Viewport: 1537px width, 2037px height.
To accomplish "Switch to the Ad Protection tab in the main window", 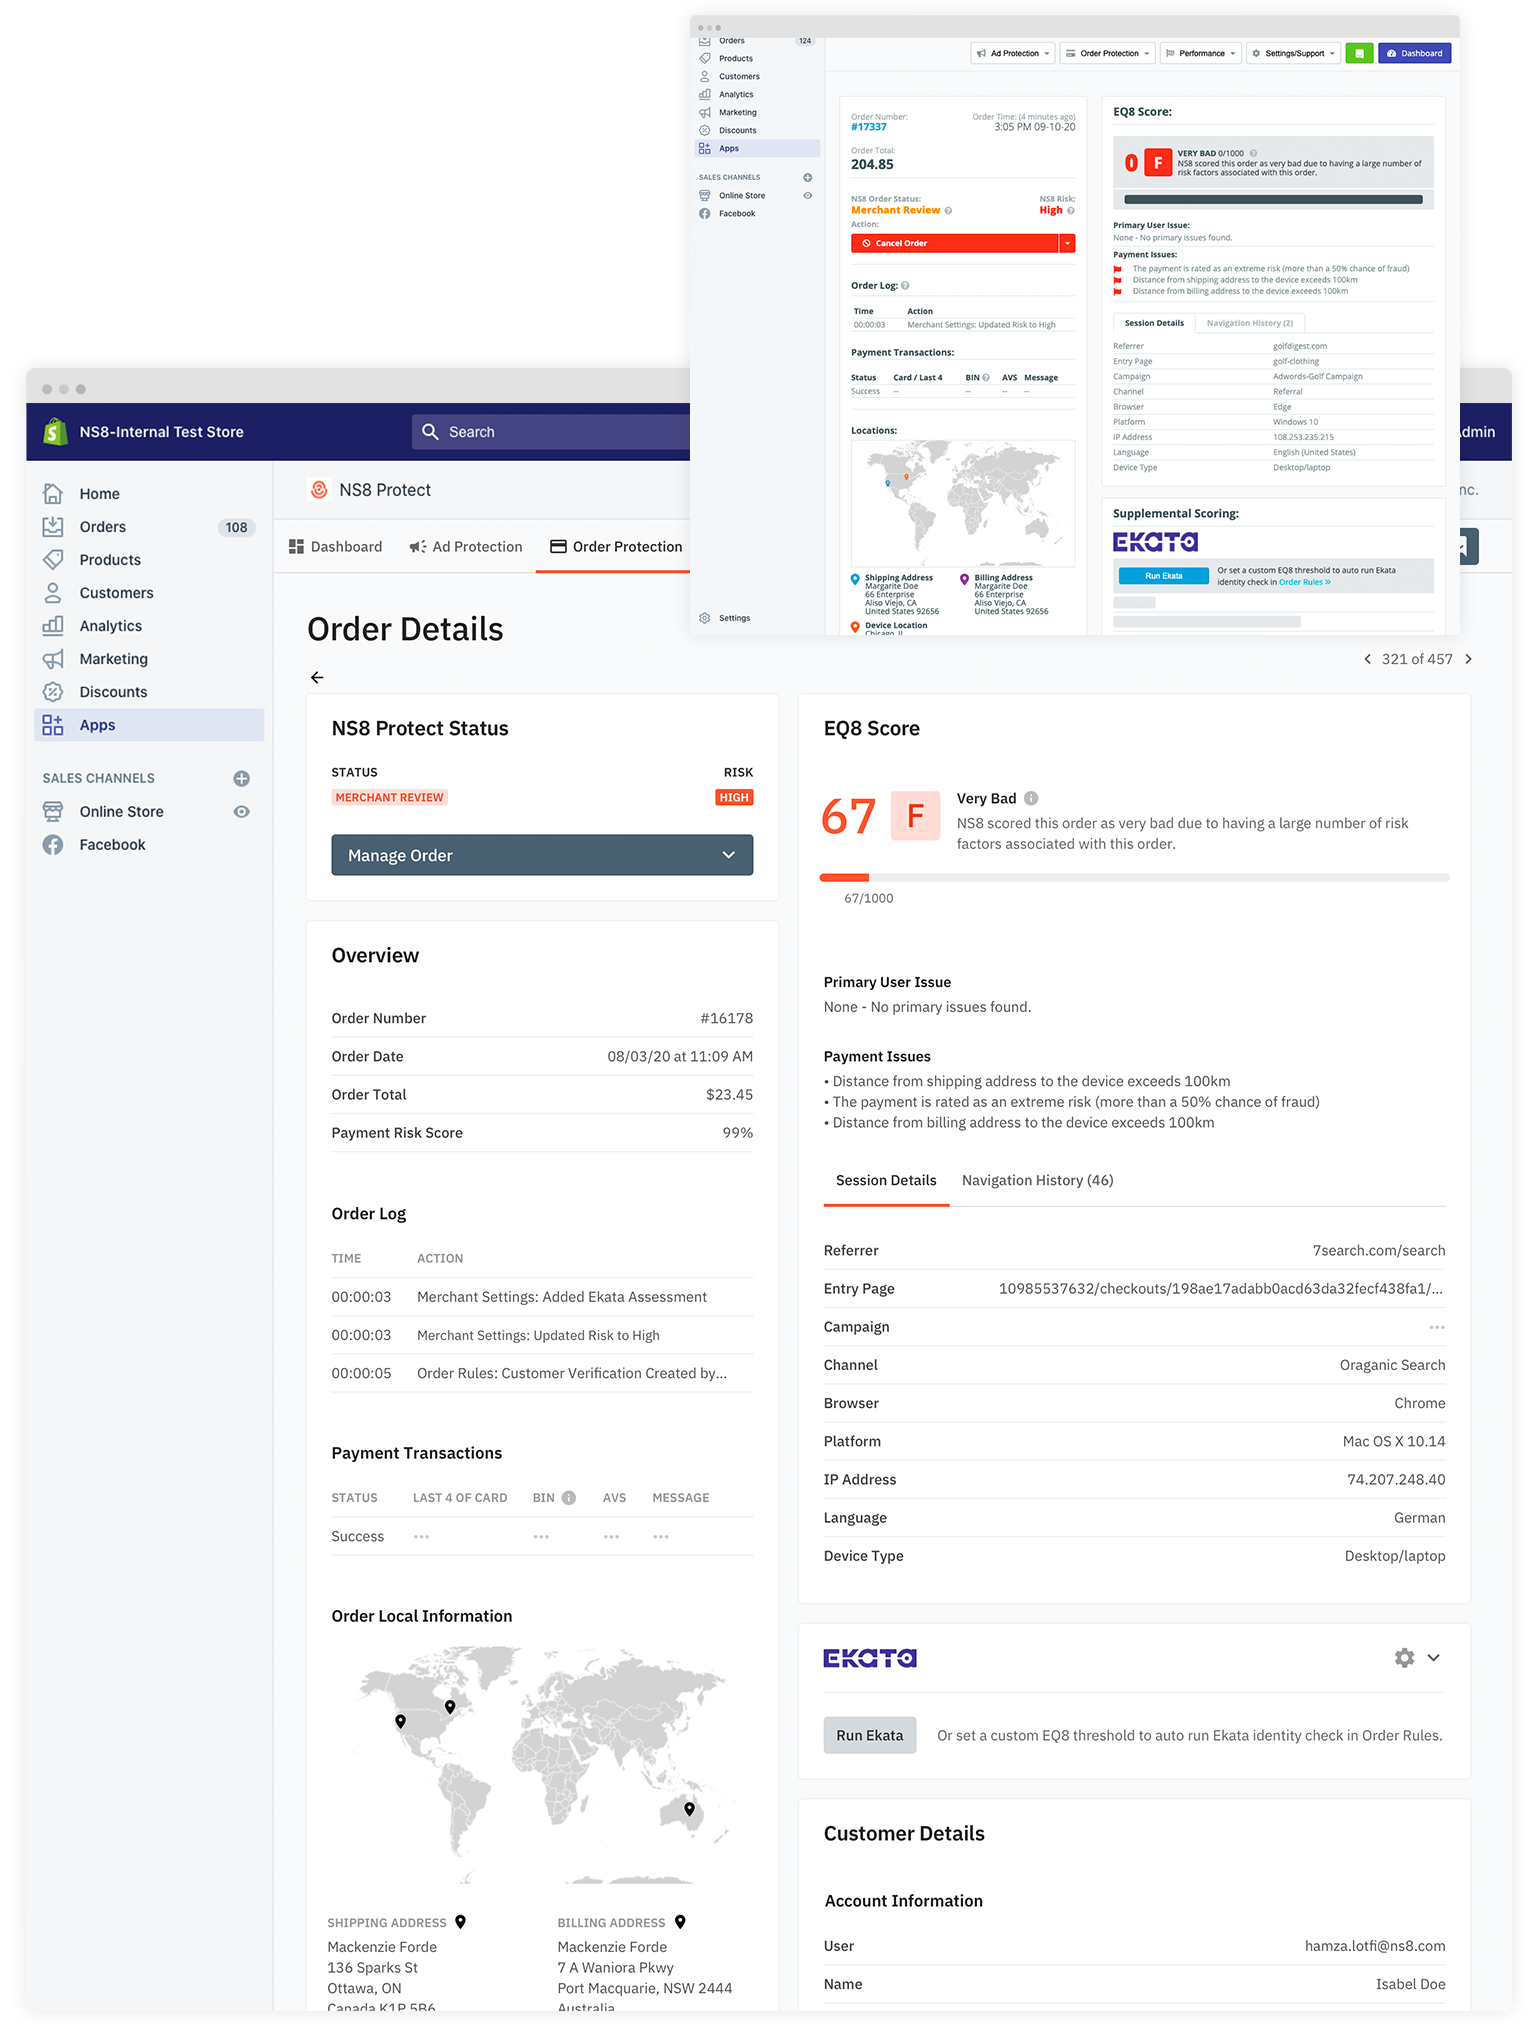I will click(x=466, y=547).
